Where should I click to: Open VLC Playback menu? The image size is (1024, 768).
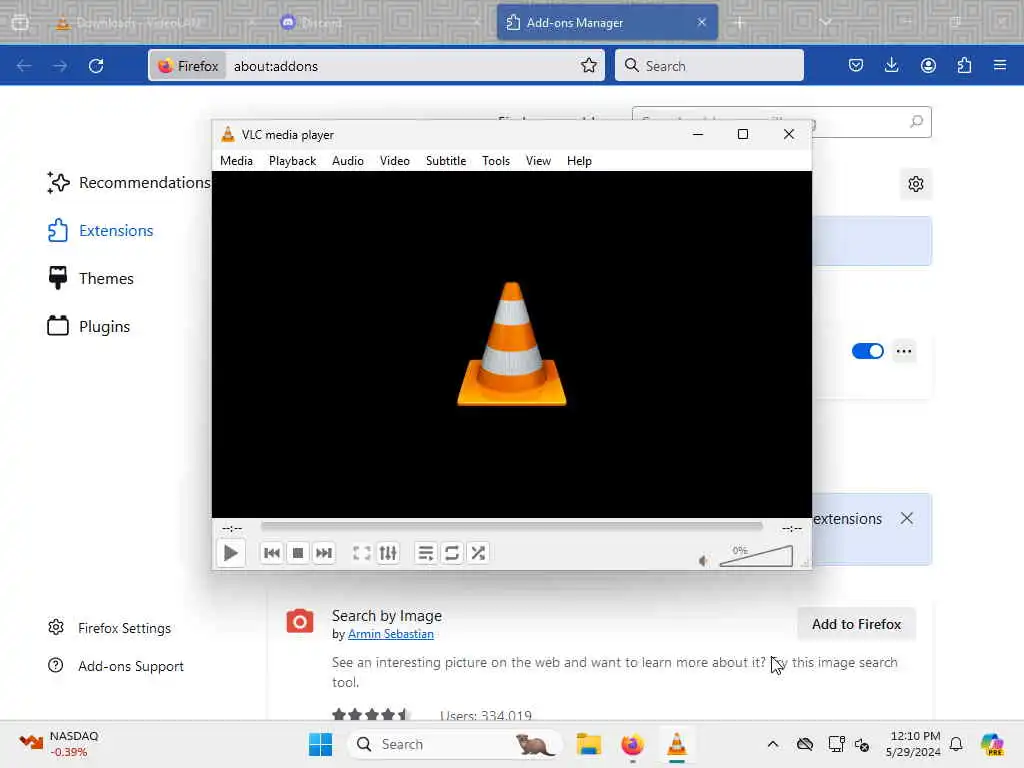tap(293, 161)
